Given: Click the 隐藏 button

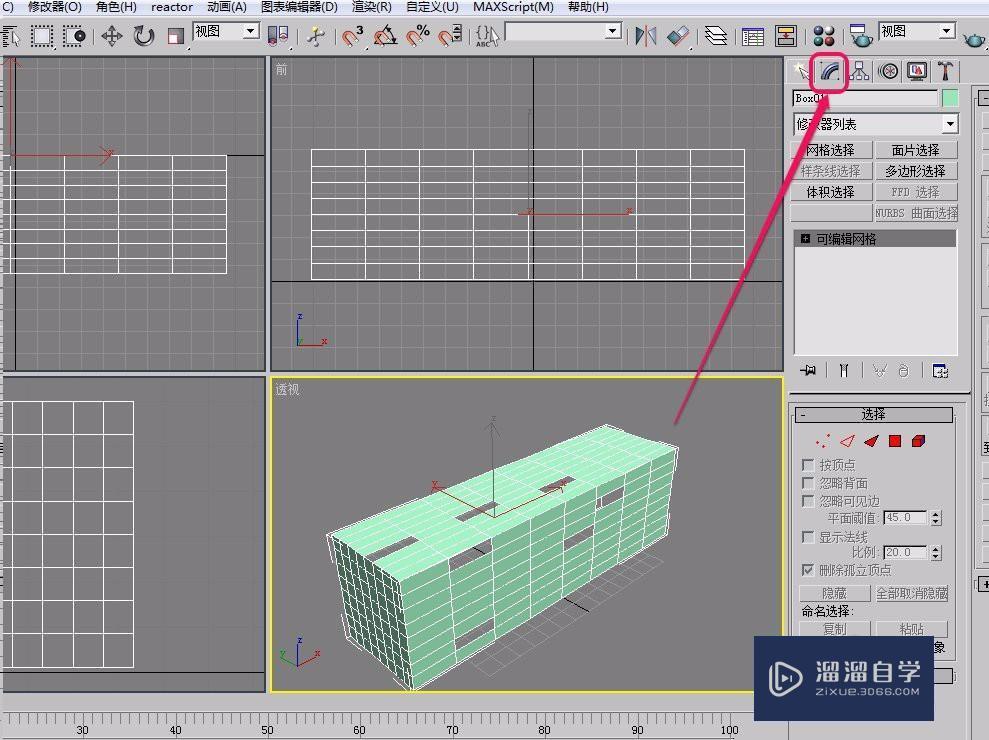Looking at the screenshot, I should point(833,592).
